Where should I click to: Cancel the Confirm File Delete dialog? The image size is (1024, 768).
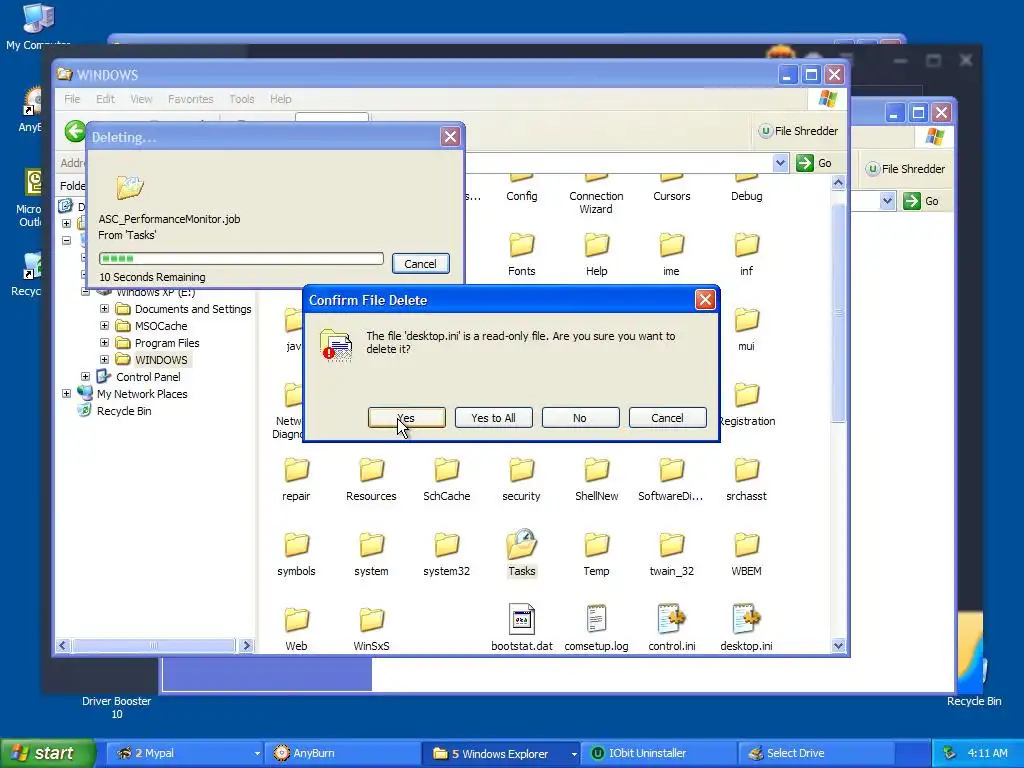[667, 418]
